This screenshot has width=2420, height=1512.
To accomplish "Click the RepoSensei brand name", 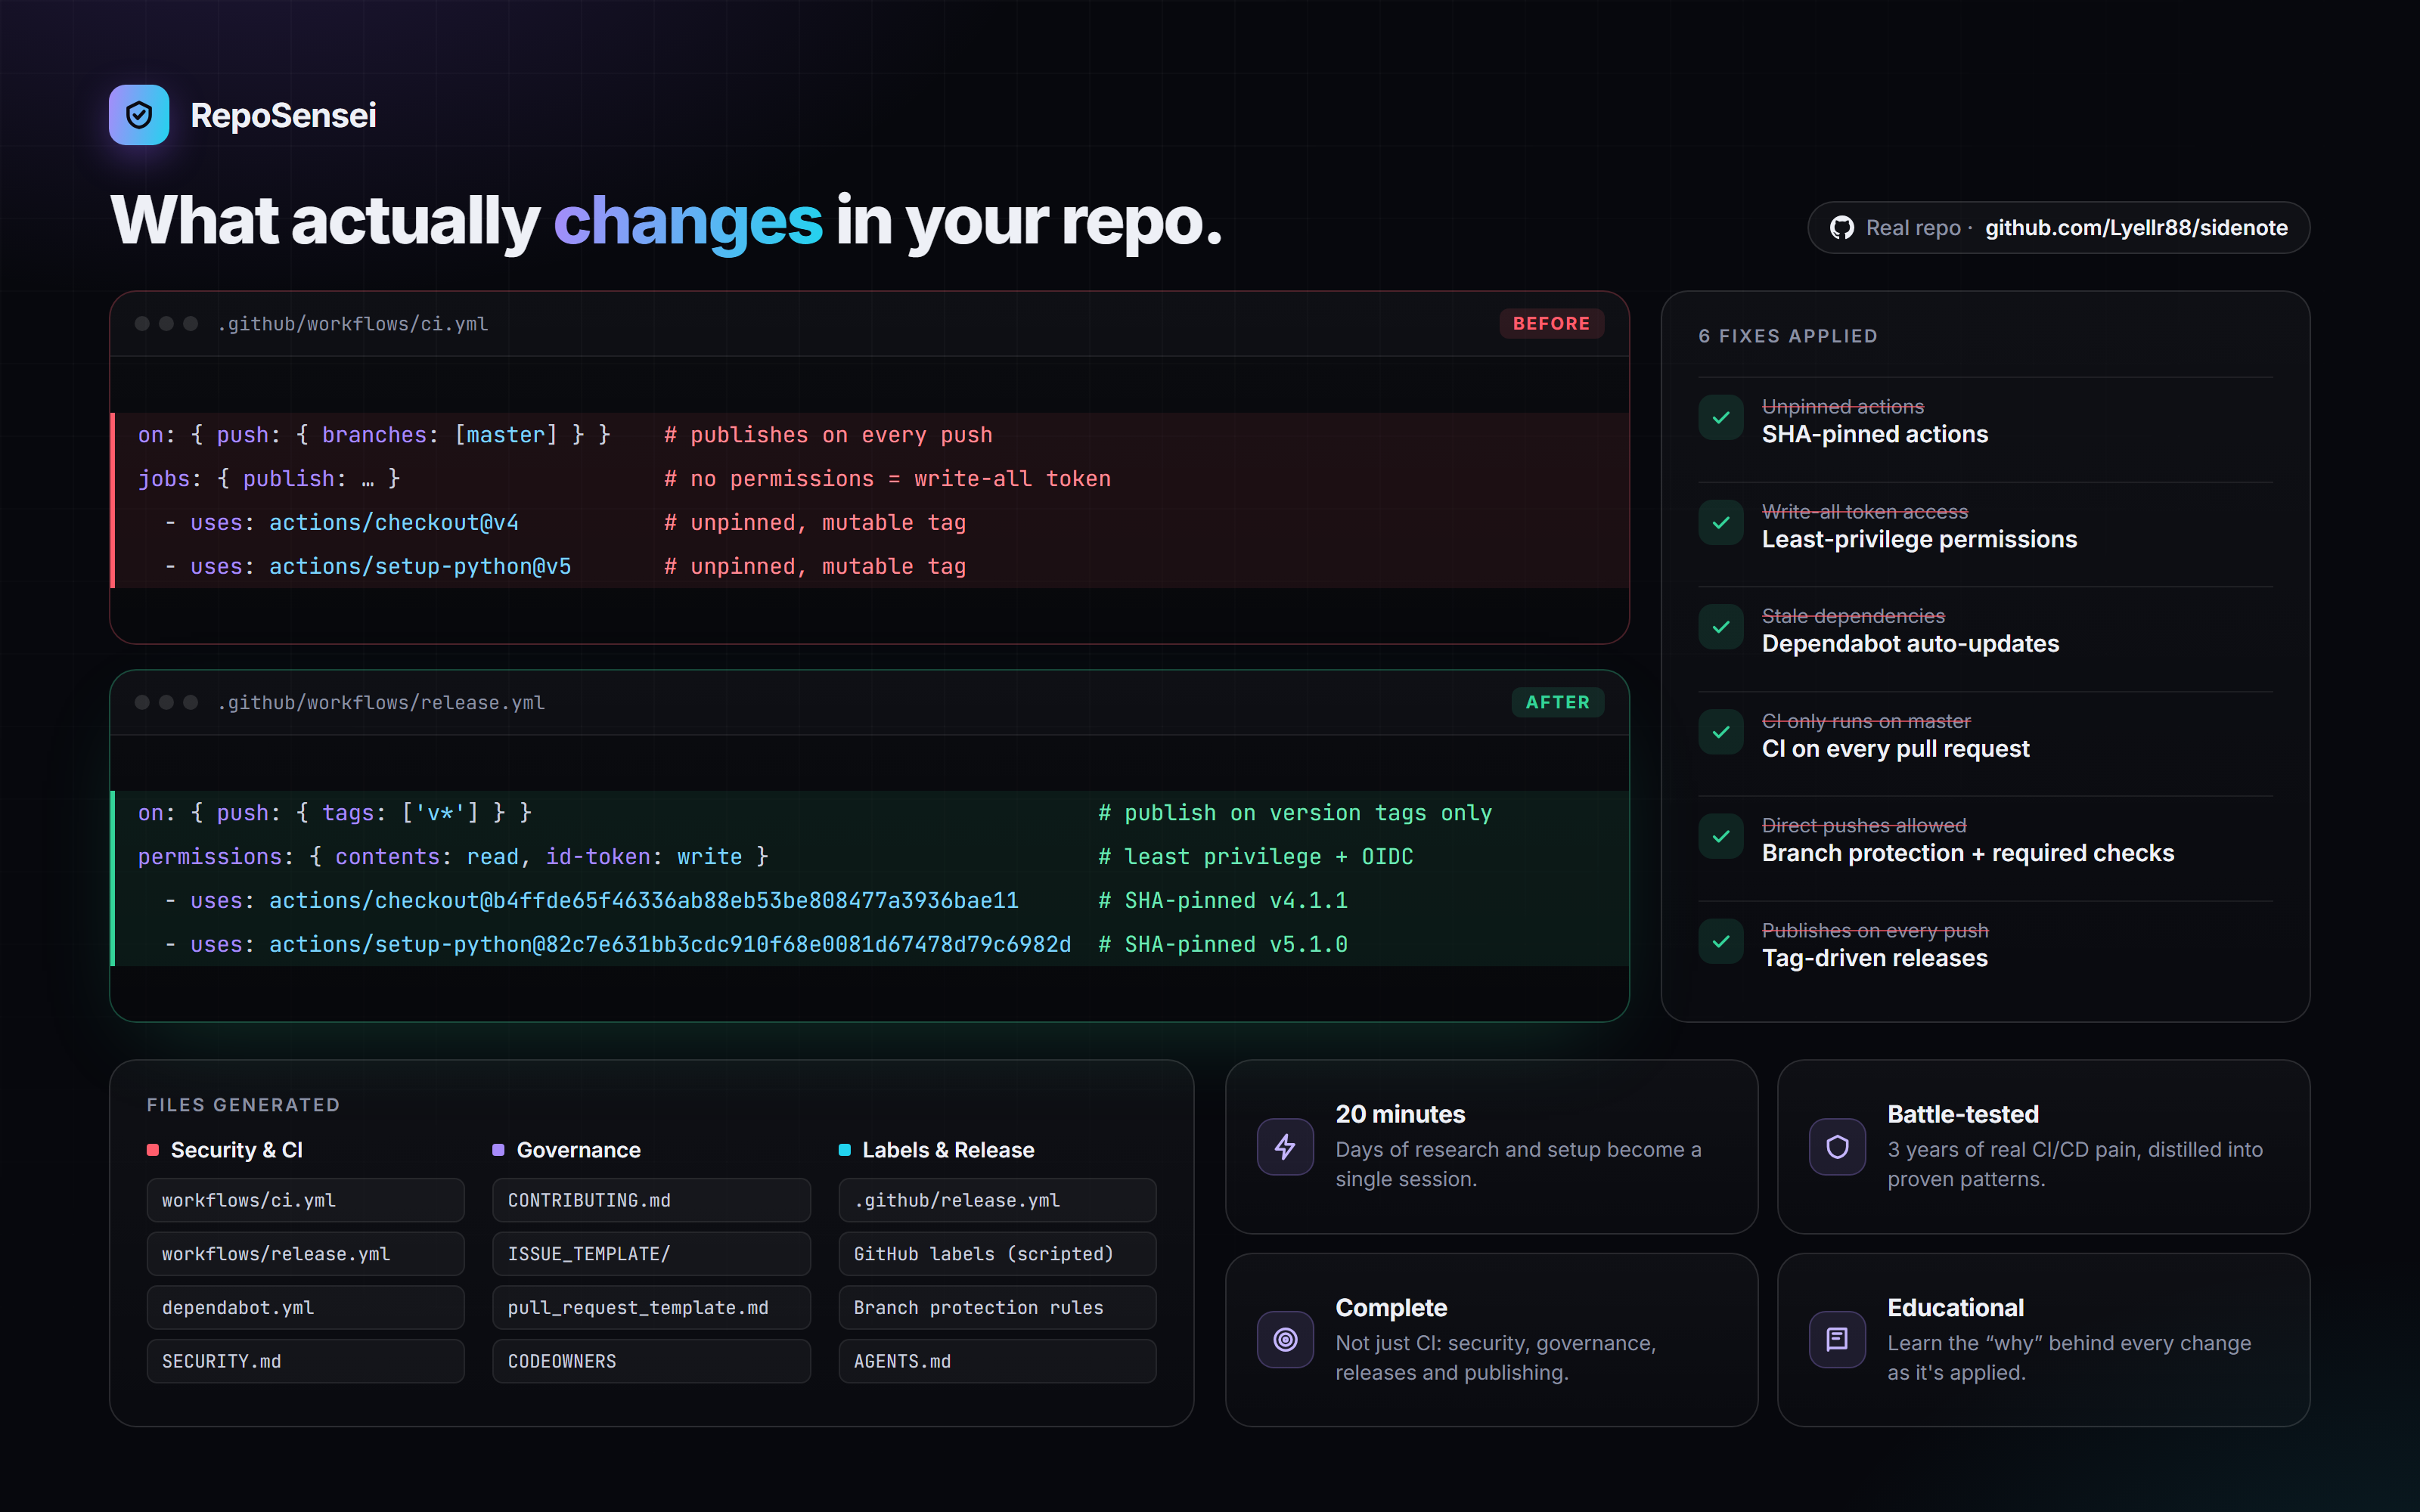I will click(x=283, y=116).
